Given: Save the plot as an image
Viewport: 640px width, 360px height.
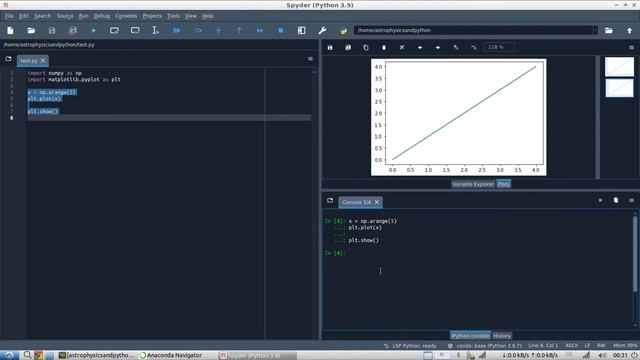Looking at the screenshot, I should coord(330,47).
